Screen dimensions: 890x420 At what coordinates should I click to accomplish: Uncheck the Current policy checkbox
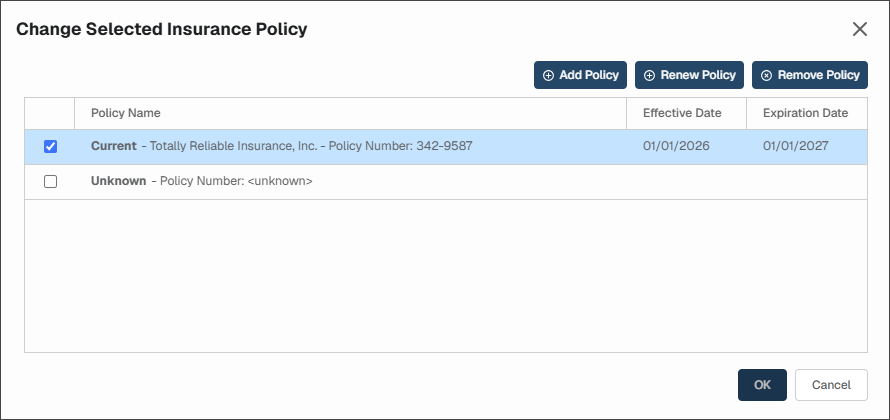point(51,146)
